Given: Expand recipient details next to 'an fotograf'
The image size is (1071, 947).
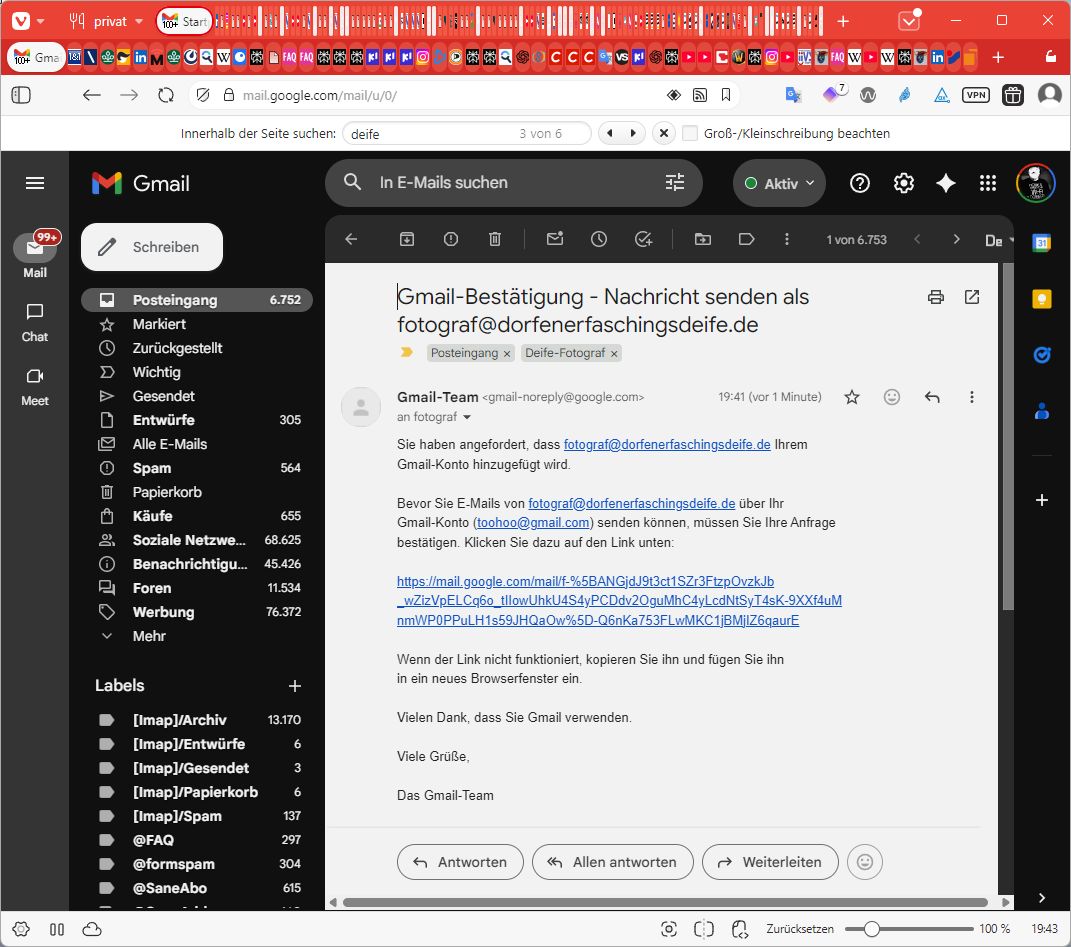Looking at the screenshot, I should 466,417.
